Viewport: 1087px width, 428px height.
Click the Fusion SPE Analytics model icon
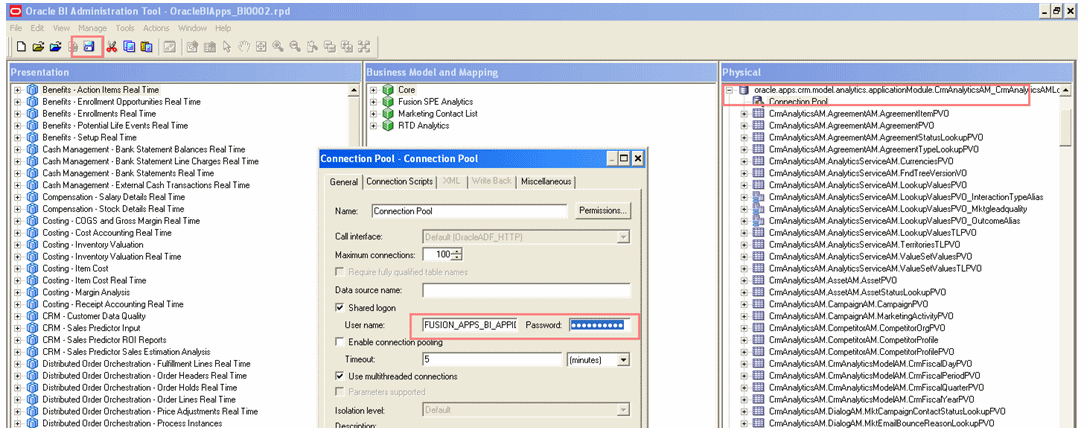tap(388, 102)
